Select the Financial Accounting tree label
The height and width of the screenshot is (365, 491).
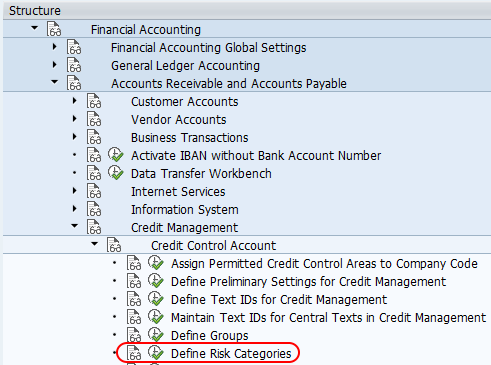(146, 30)
